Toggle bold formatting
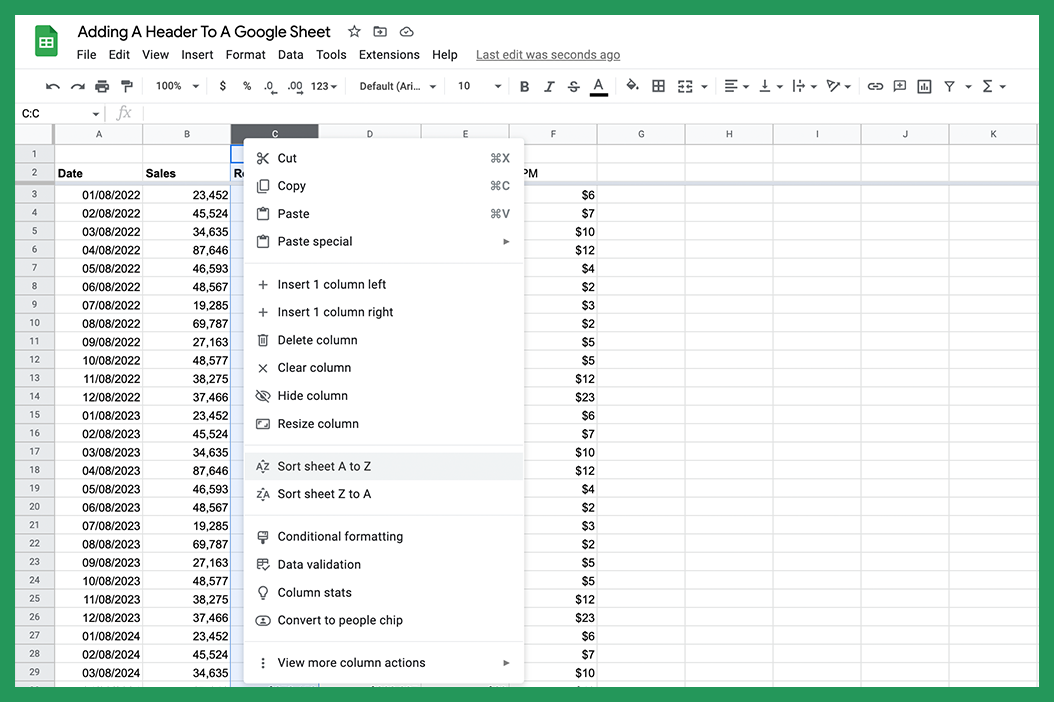1054x702 pixels. [524, 87]
